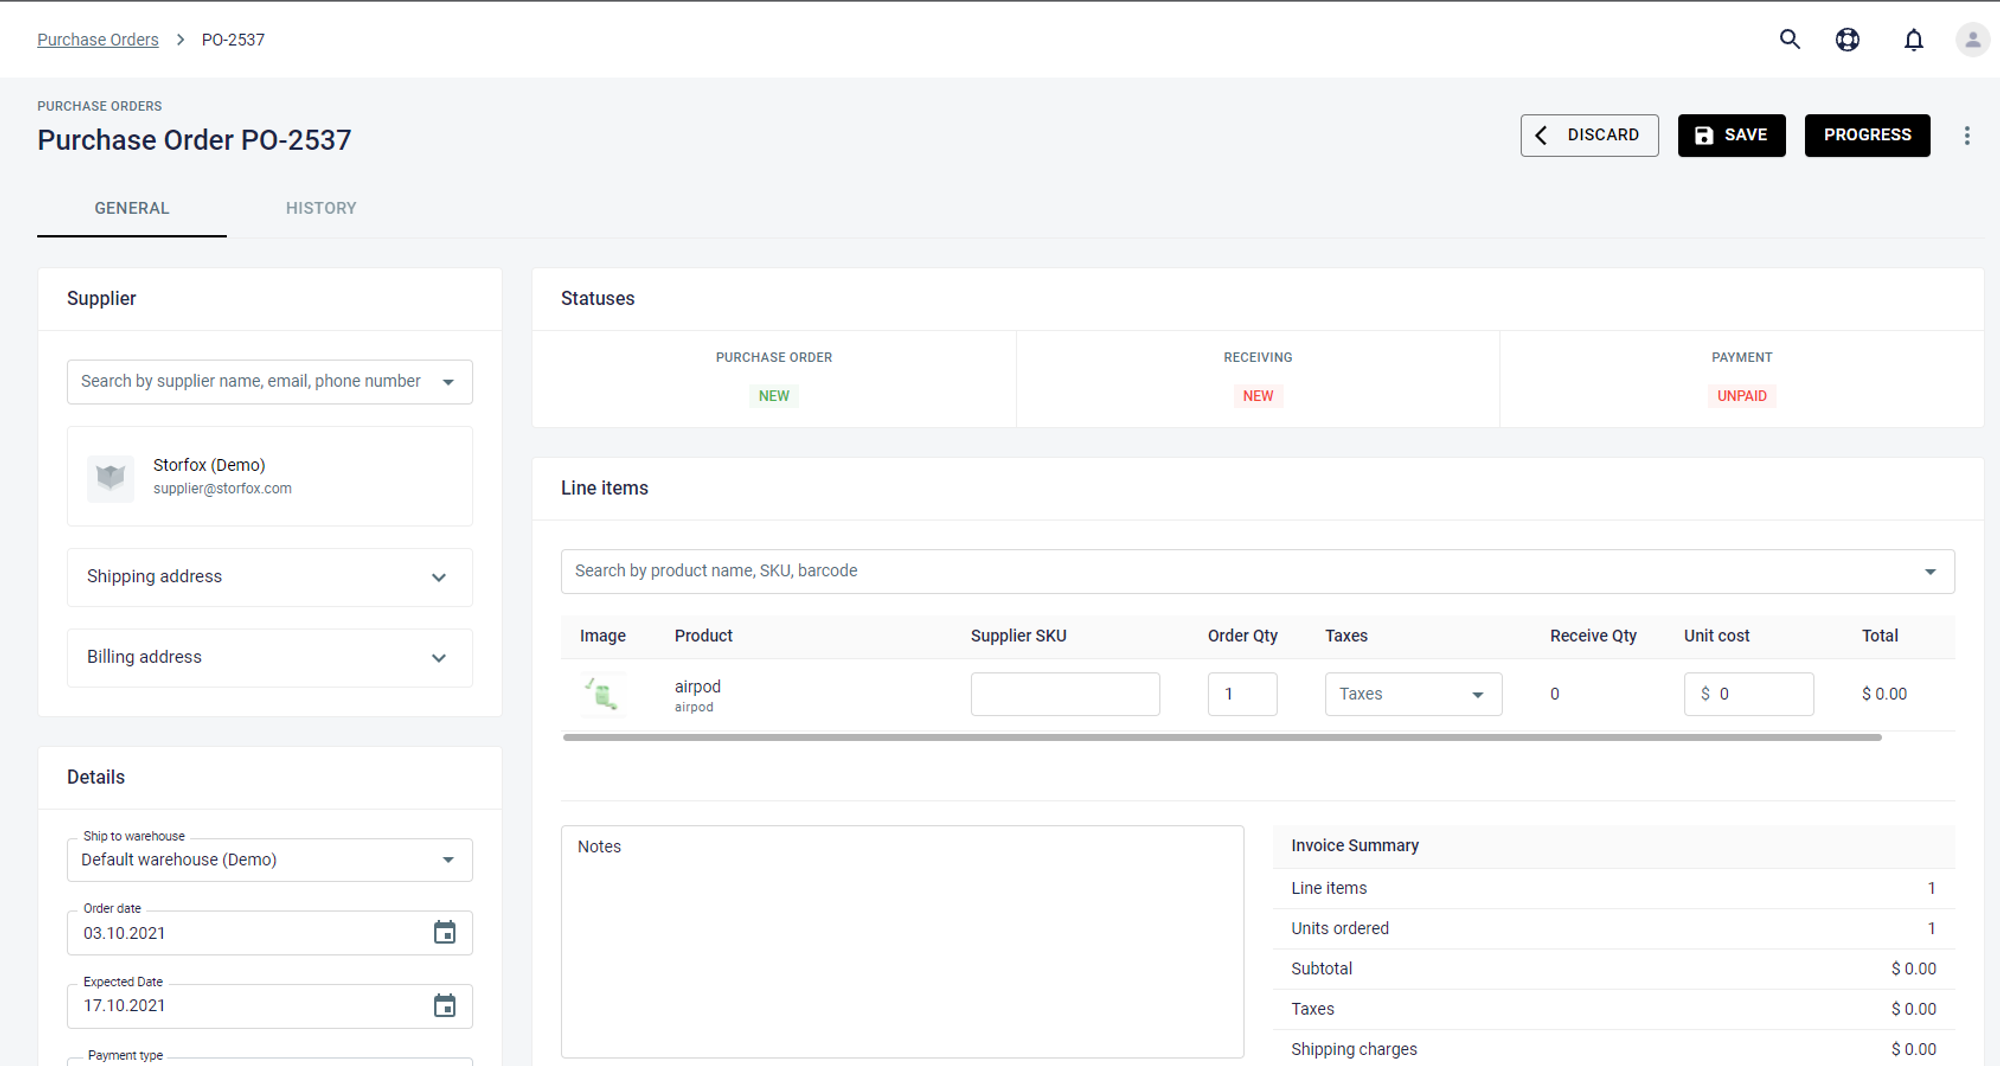The height and width of the screenshot is (1066, 2000).
Task: Click the Storfox supplier logo icon
Action: click(110, 477)
